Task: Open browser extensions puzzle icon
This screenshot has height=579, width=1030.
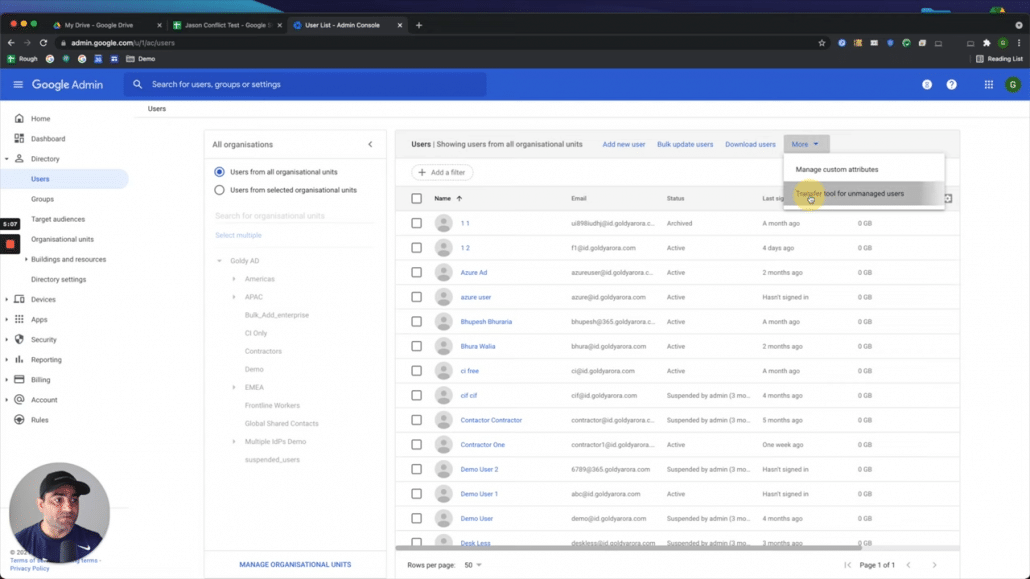Action: point(987,43)
